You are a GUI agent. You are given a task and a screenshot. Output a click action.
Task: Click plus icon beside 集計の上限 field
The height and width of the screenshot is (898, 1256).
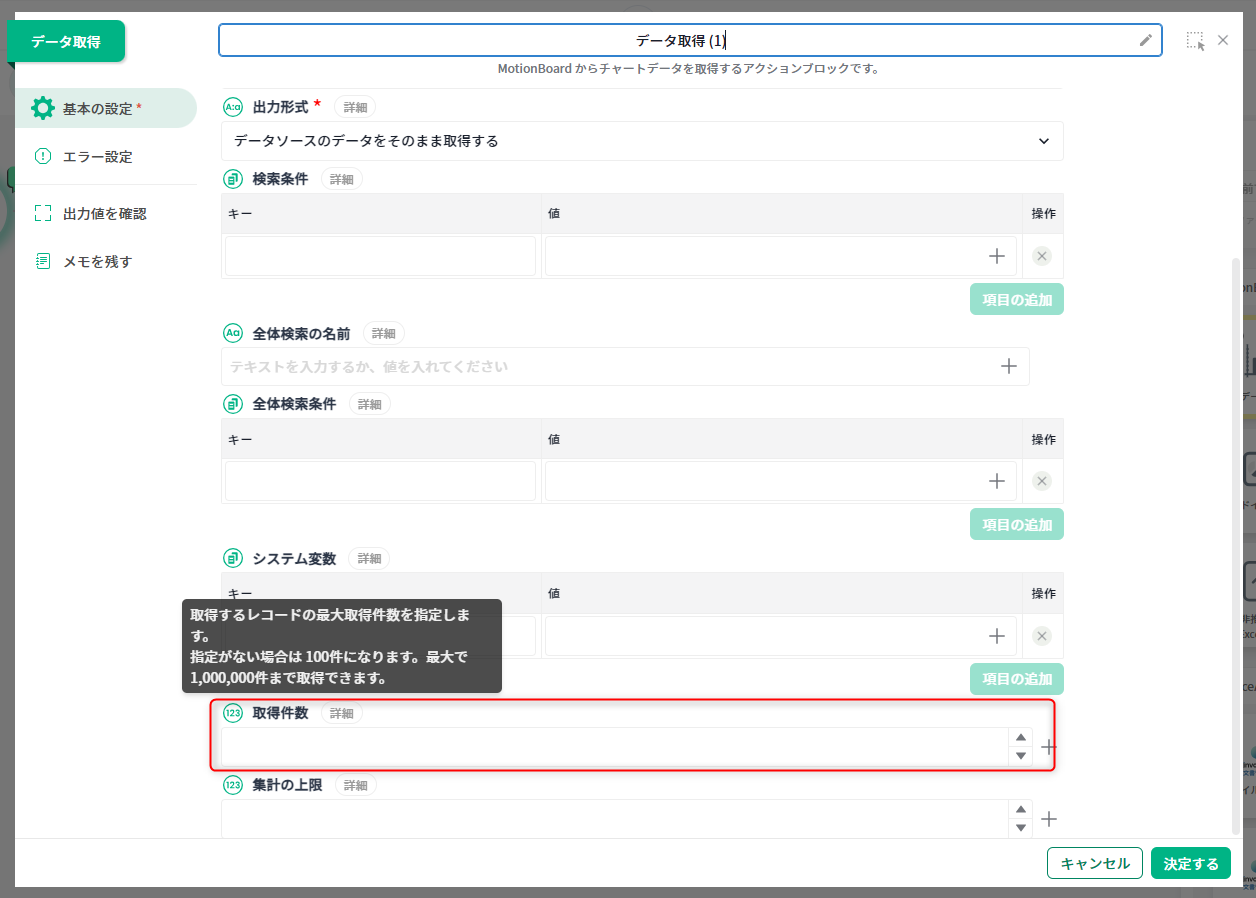[x=1049, y=819]
